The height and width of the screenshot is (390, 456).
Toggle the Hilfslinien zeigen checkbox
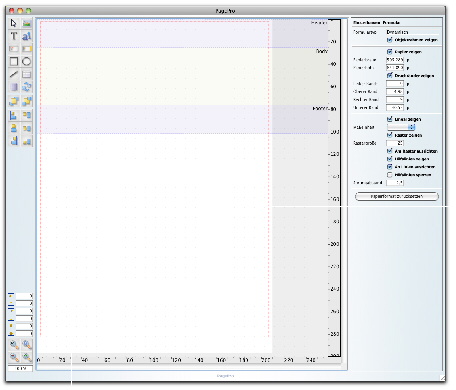tap(389, 159)
